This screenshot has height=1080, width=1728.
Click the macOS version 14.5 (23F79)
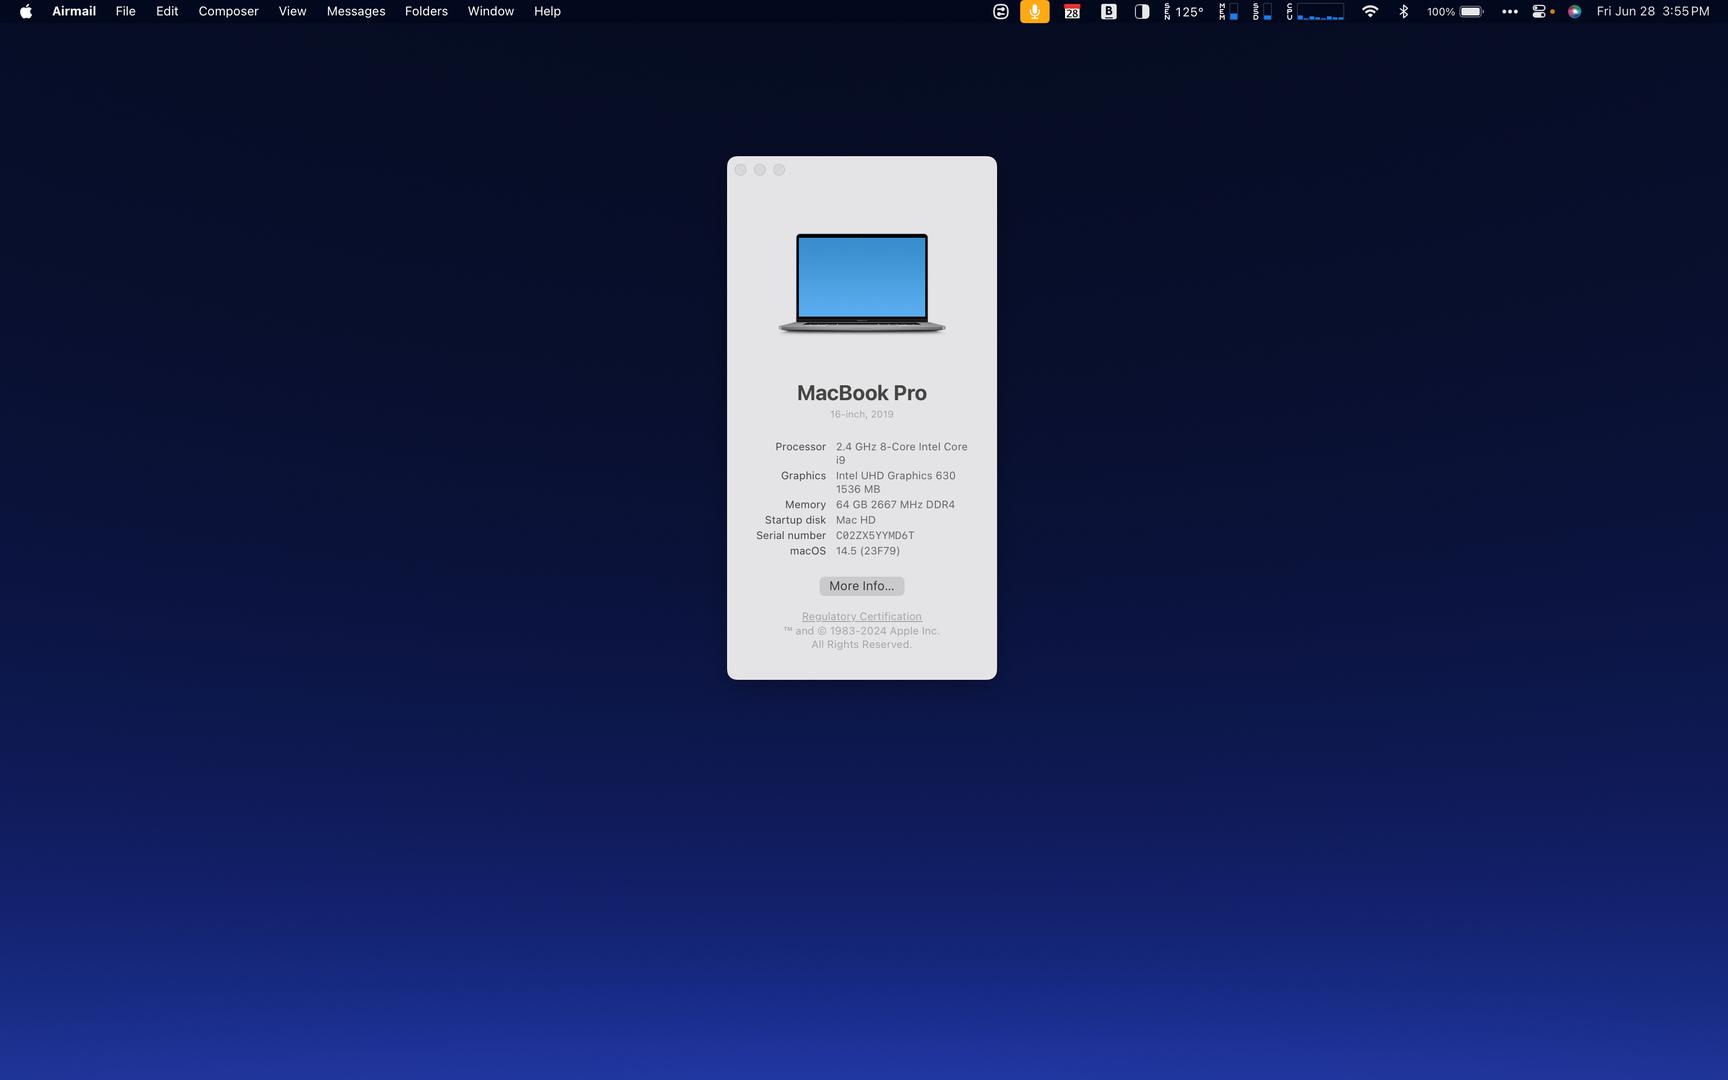coord(868,551)
